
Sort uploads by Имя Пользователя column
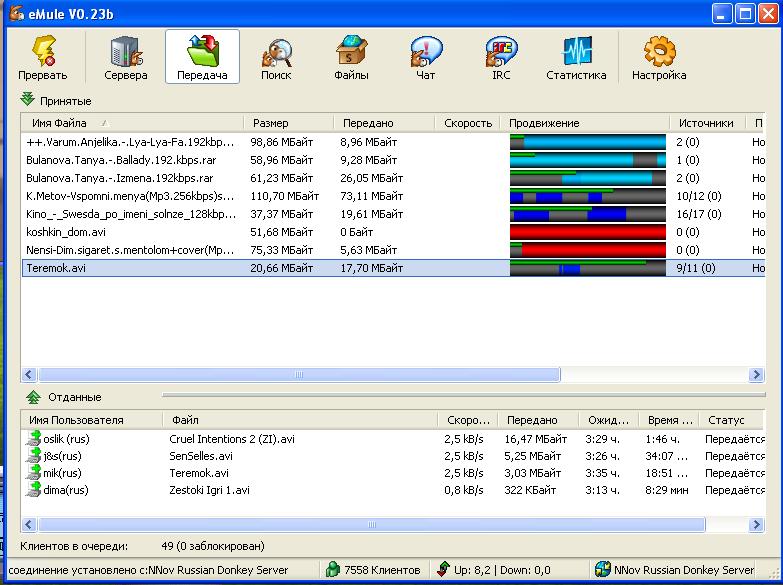click(x=92, y=420)
